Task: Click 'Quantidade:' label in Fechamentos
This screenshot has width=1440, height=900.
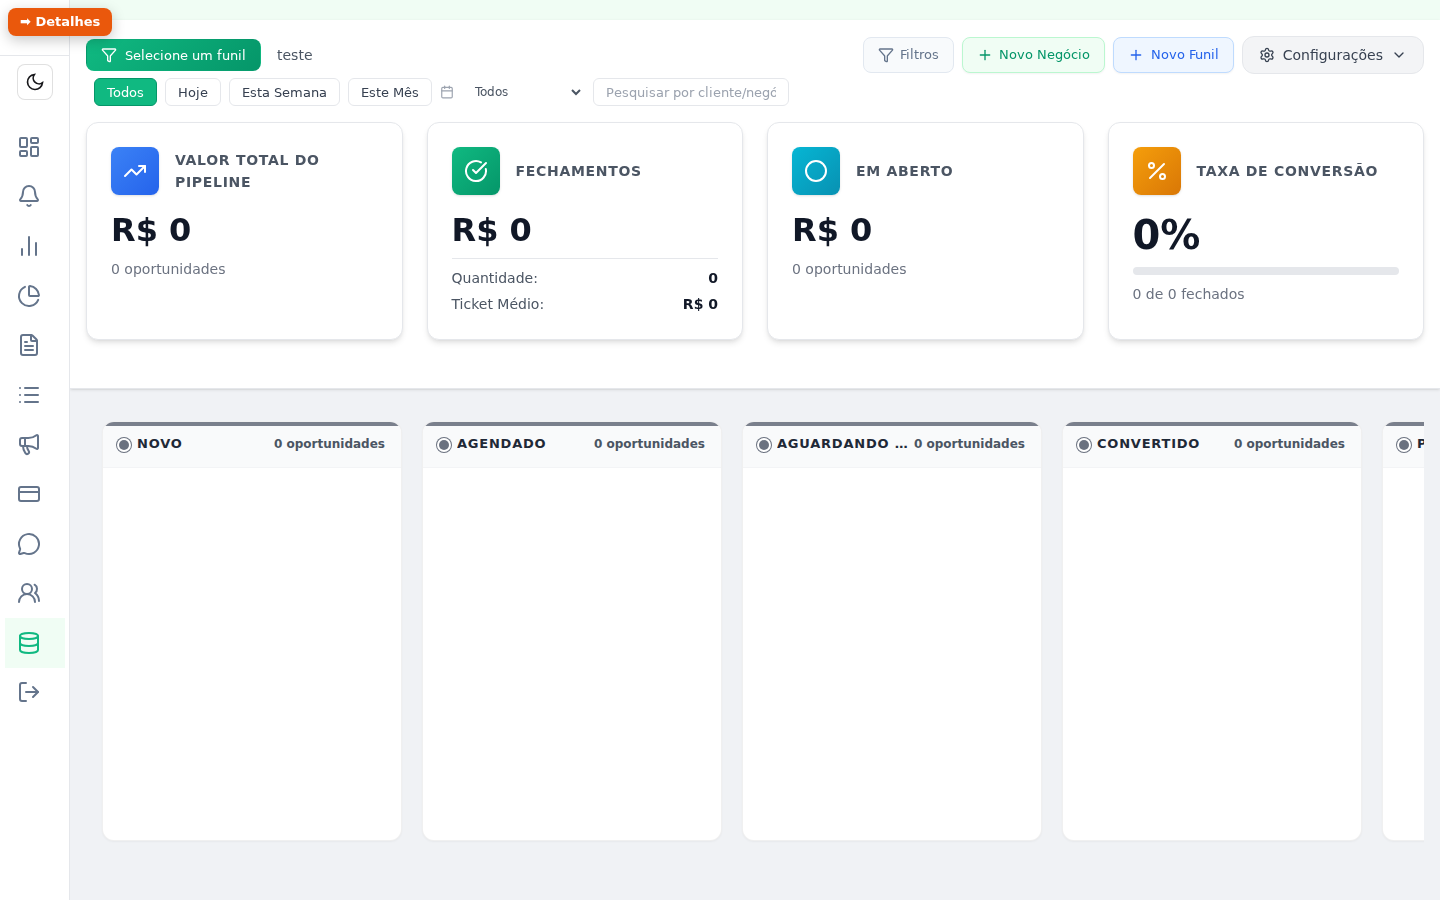Action: [495, 278]
